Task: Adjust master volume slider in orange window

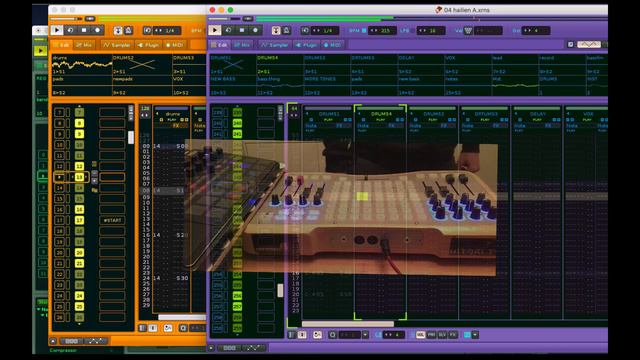Action: tap(66, 19)
